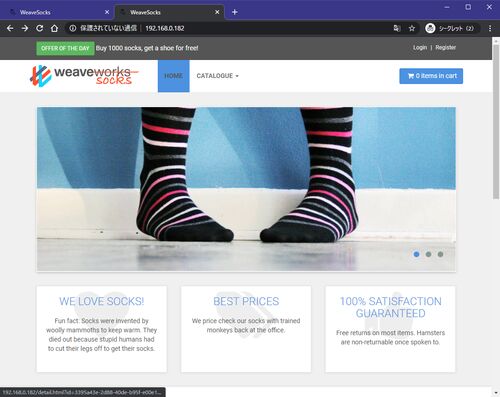
Task: Click the Login link
Action: point(420,48)
